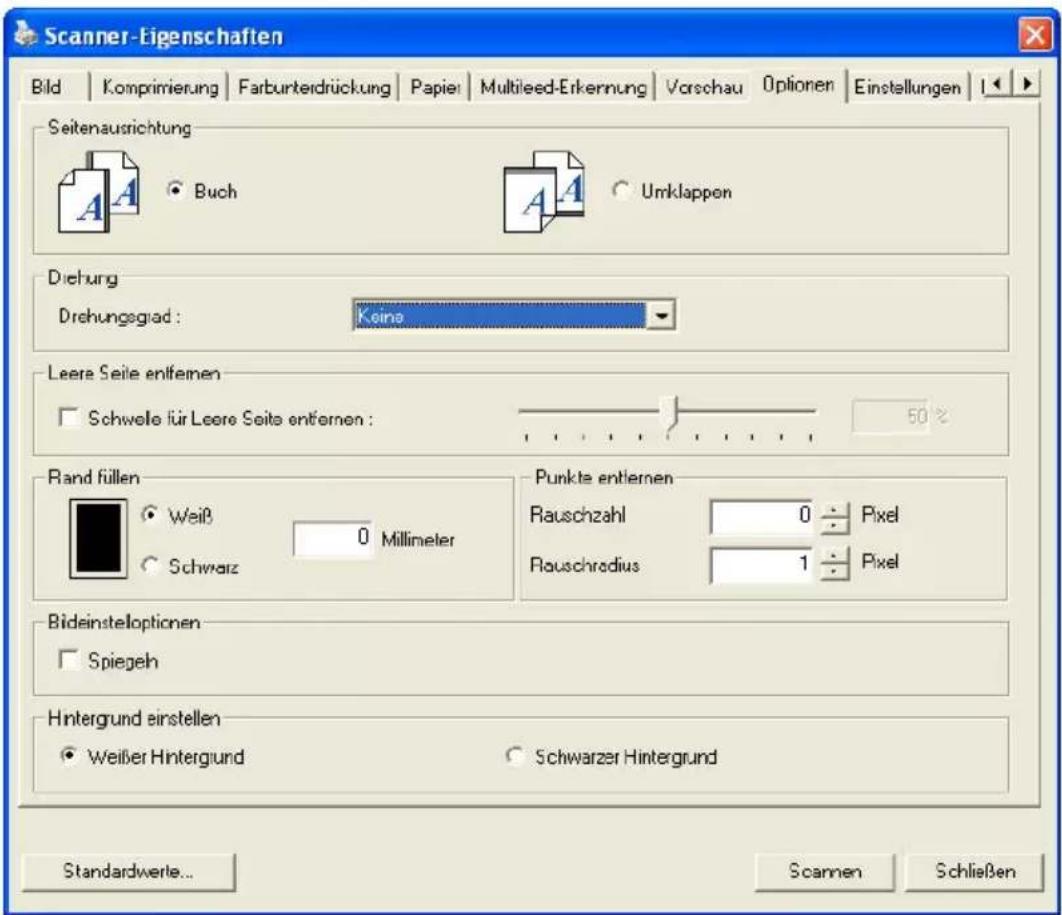Click the Standardwerte button
The width and height of the screenshot is (1062, 915).
pos(129,871)
